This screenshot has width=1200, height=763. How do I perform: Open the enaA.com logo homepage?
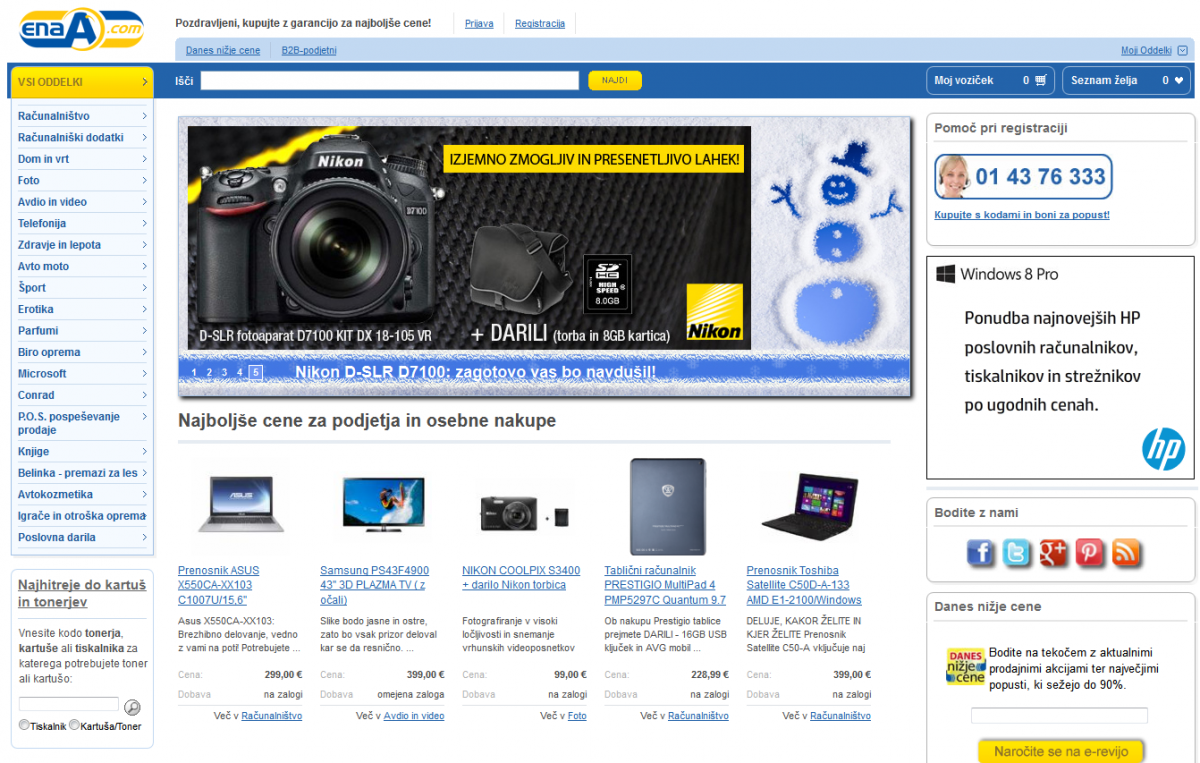[x=81, y=29]
